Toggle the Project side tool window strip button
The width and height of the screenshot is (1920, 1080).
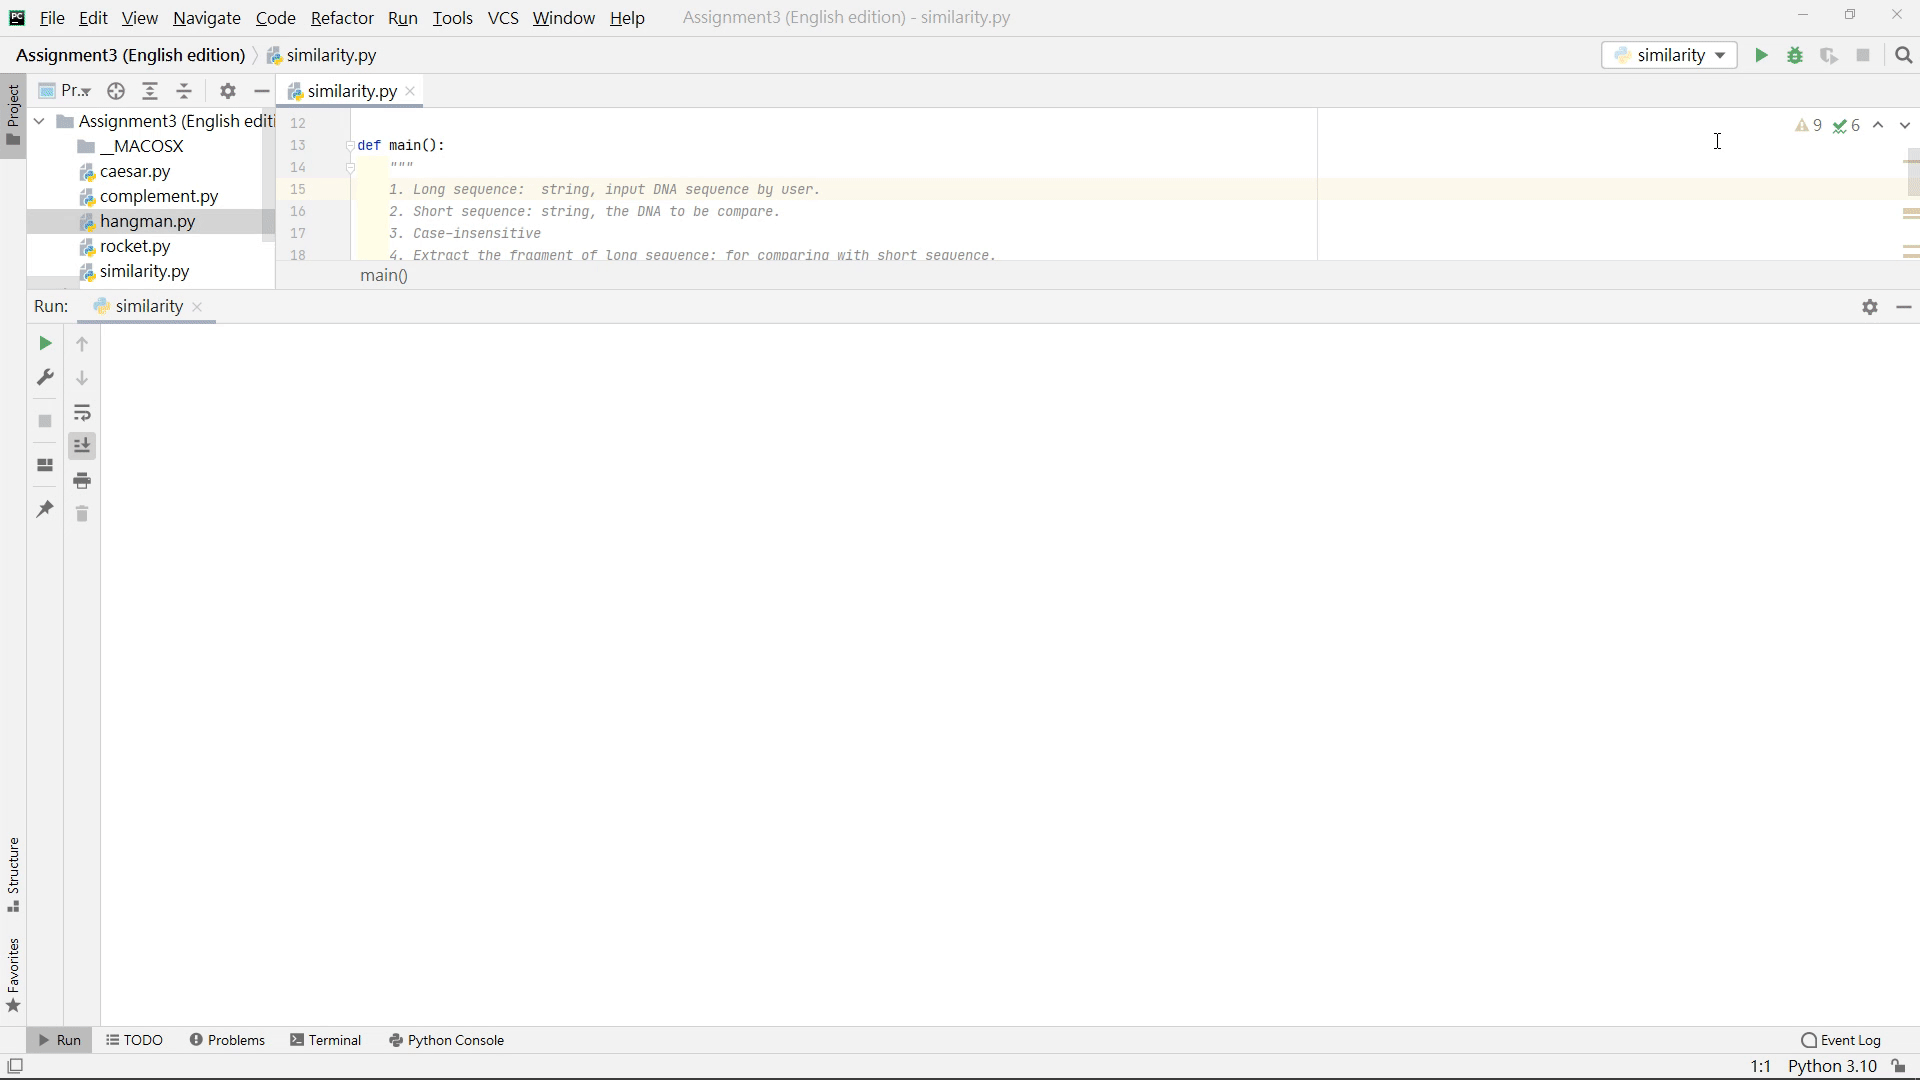(x=13, y=115)
